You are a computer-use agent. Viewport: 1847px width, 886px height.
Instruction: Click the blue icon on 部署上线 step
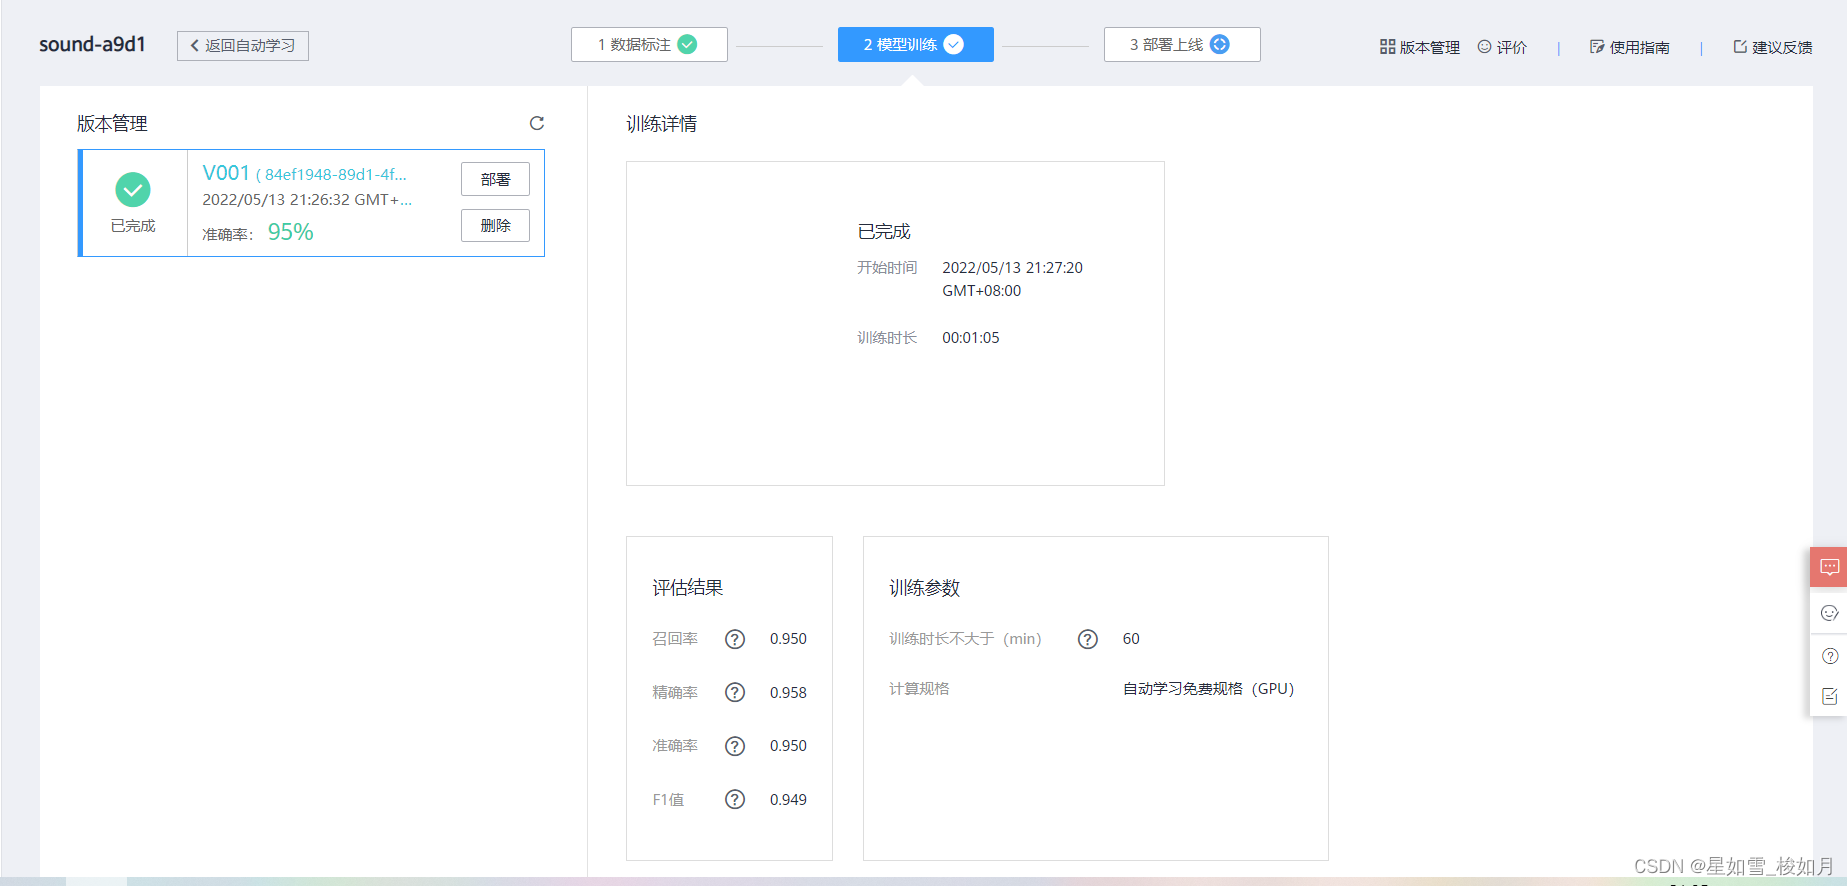click(x=1220, y=44)
